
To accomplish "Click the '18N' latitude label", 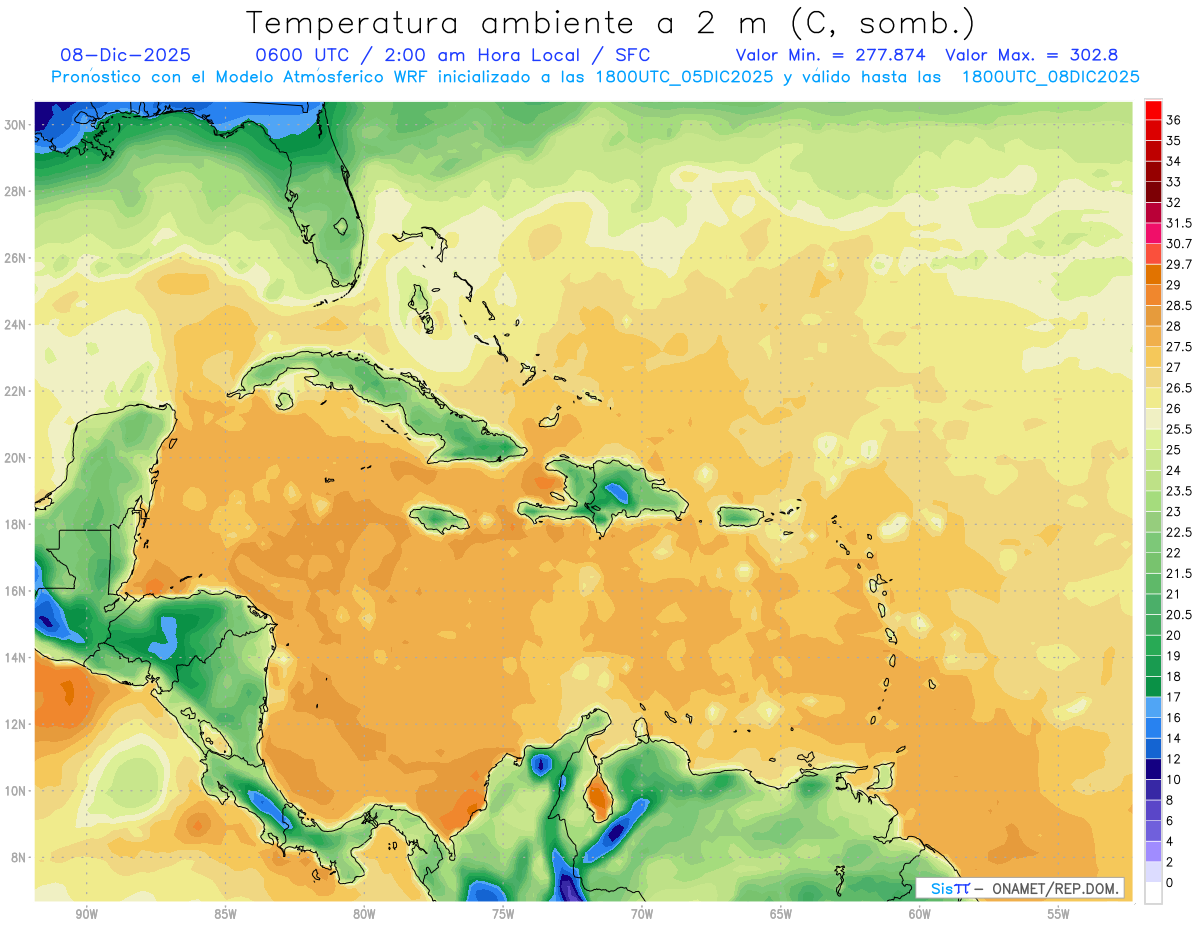I will pyautogui.click(x=16, y=524).
